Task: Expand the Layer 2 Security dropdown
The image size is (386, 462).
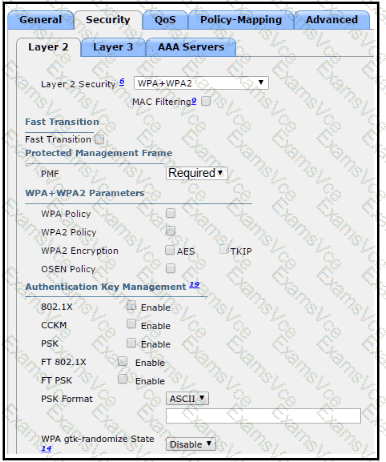Action: coord(201,83)
